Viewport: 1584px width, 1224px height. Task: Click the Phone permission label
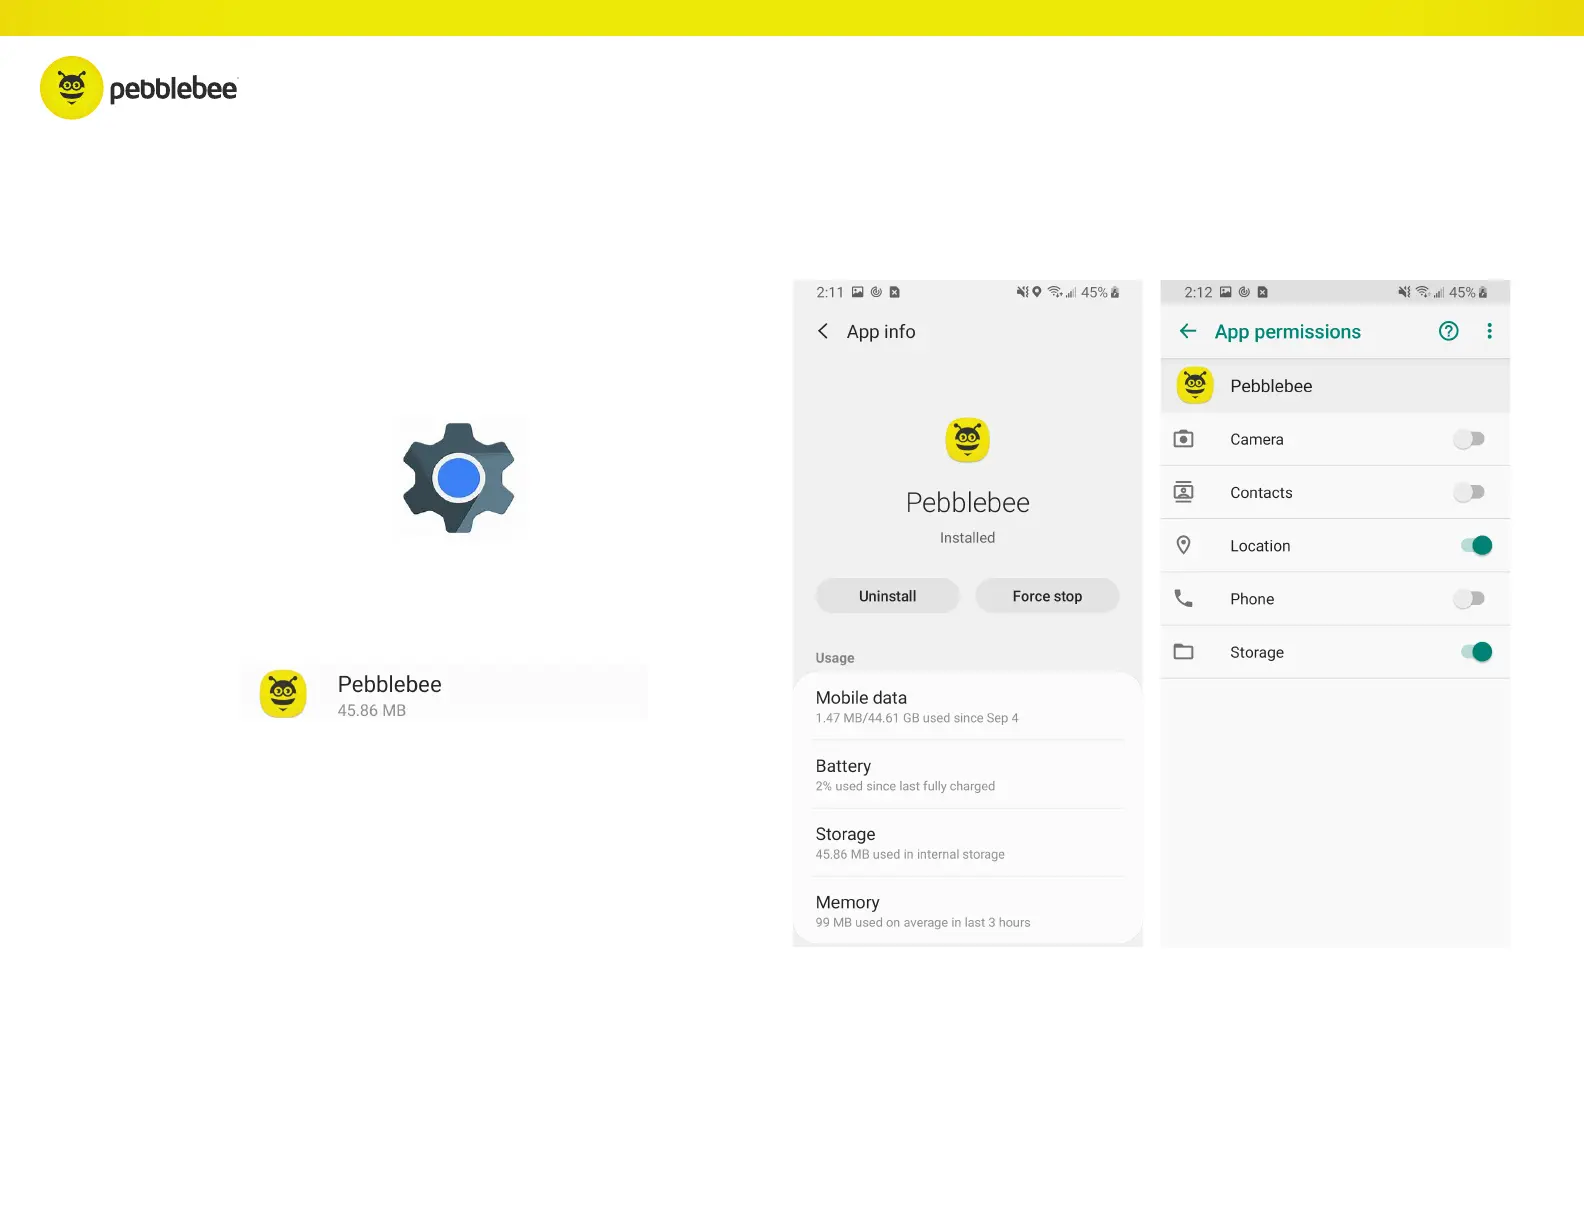tap(1252, 599)
